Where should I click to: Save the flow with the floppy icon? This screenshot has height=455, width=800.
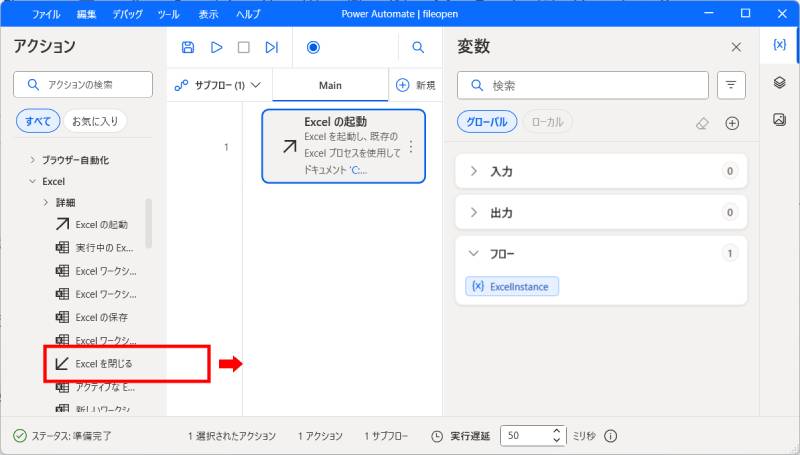point(188,47)
